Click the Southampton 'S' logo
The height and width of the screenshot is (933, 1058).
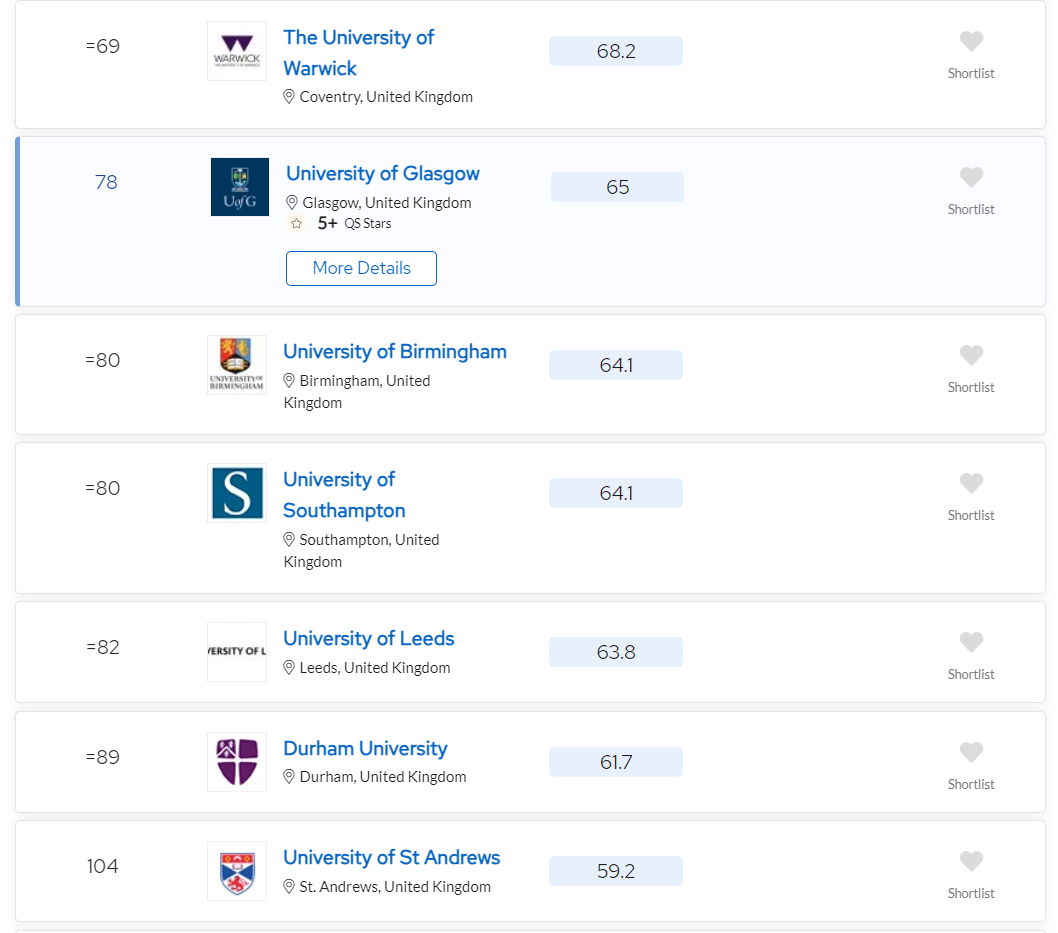point(237,493)
